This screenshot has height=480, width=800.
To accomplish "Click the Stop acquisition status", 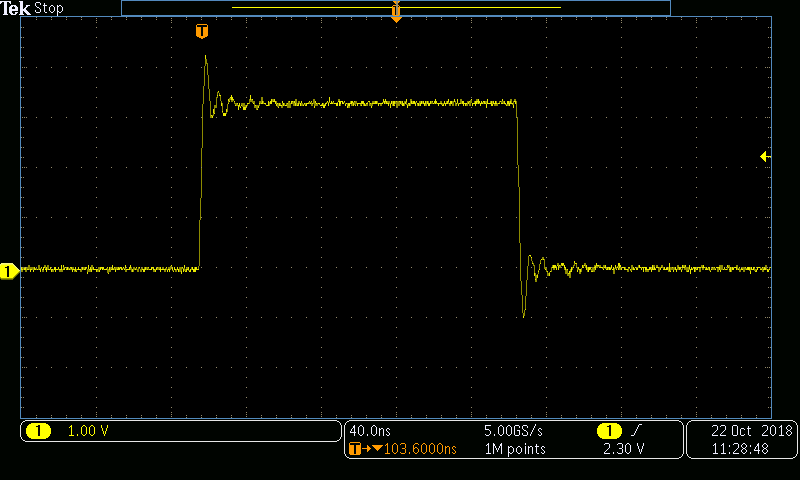I will 49,8.
